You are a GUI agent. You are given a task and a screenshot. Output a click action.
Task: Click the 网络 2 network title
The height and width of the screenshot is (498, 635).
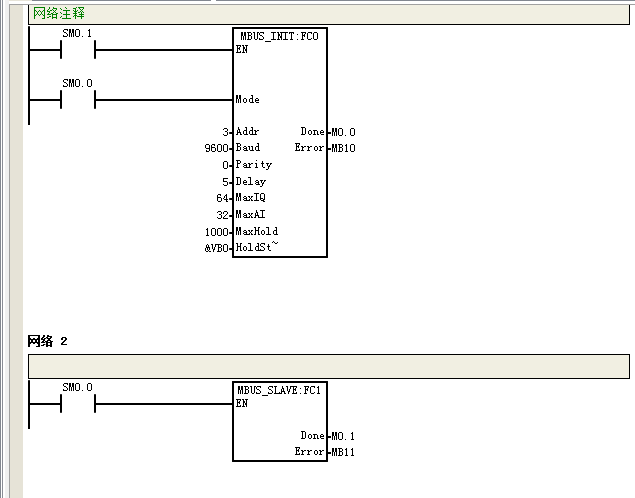click(x=47, y=341)
